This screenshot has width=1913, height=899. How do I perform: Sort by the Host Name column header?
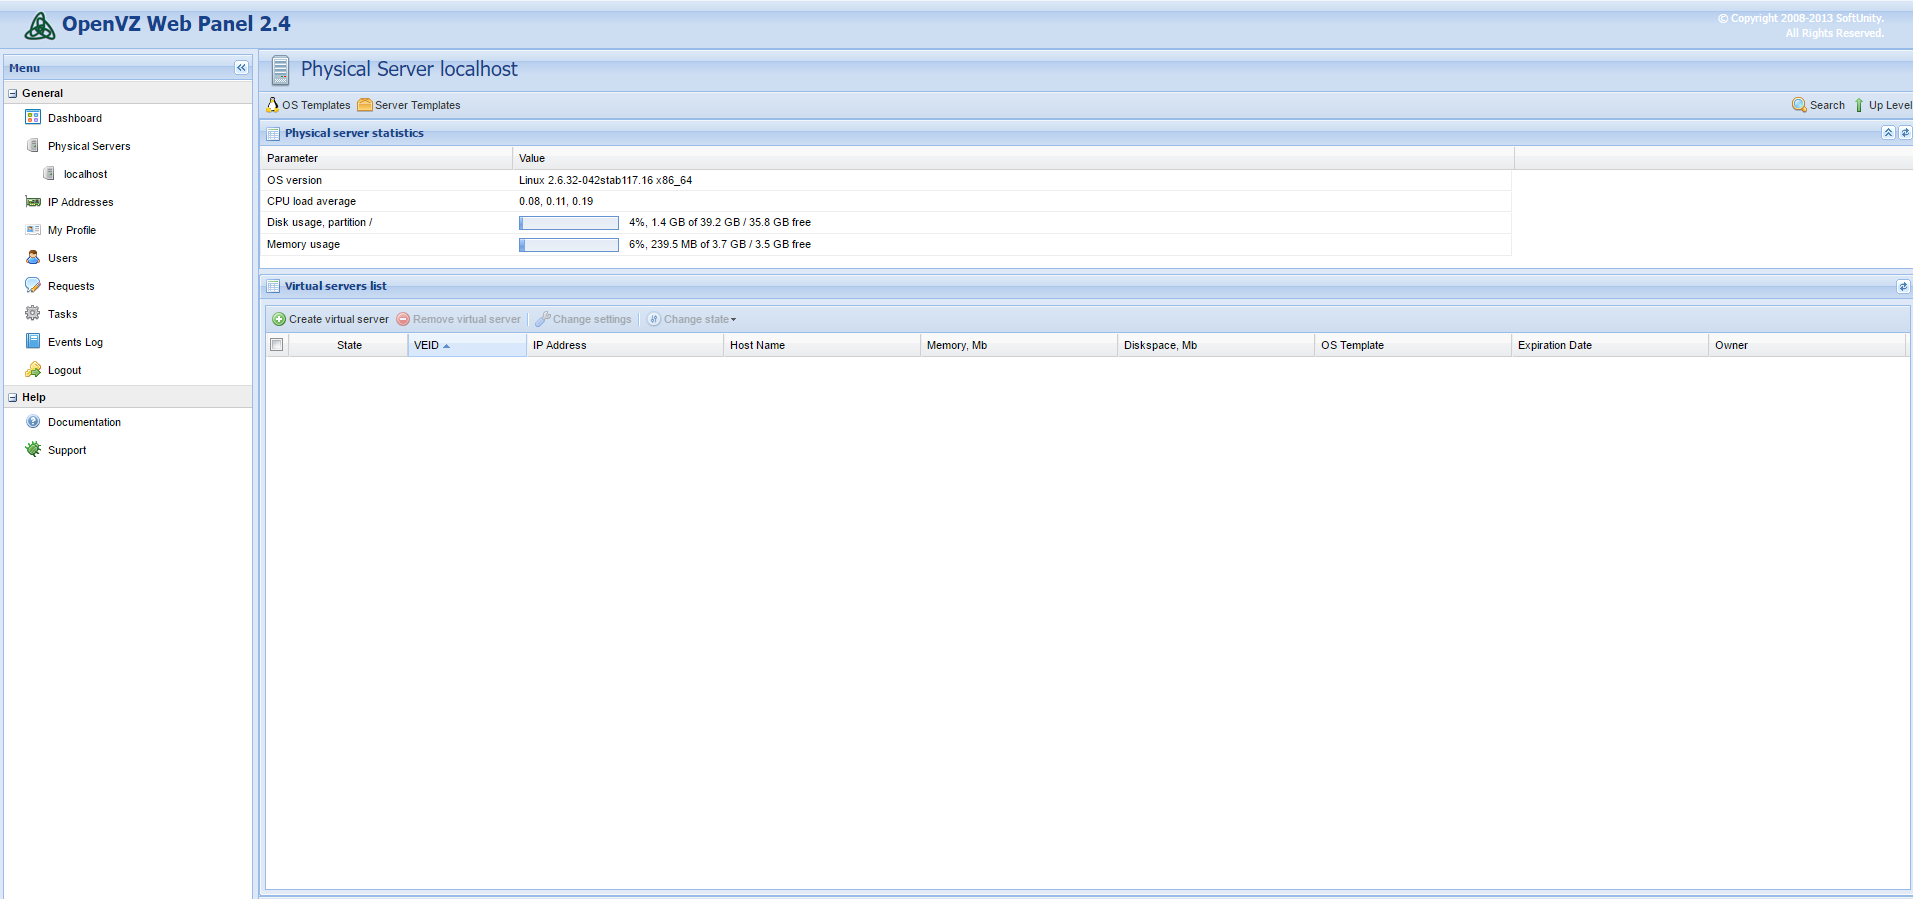pos(822,345)
